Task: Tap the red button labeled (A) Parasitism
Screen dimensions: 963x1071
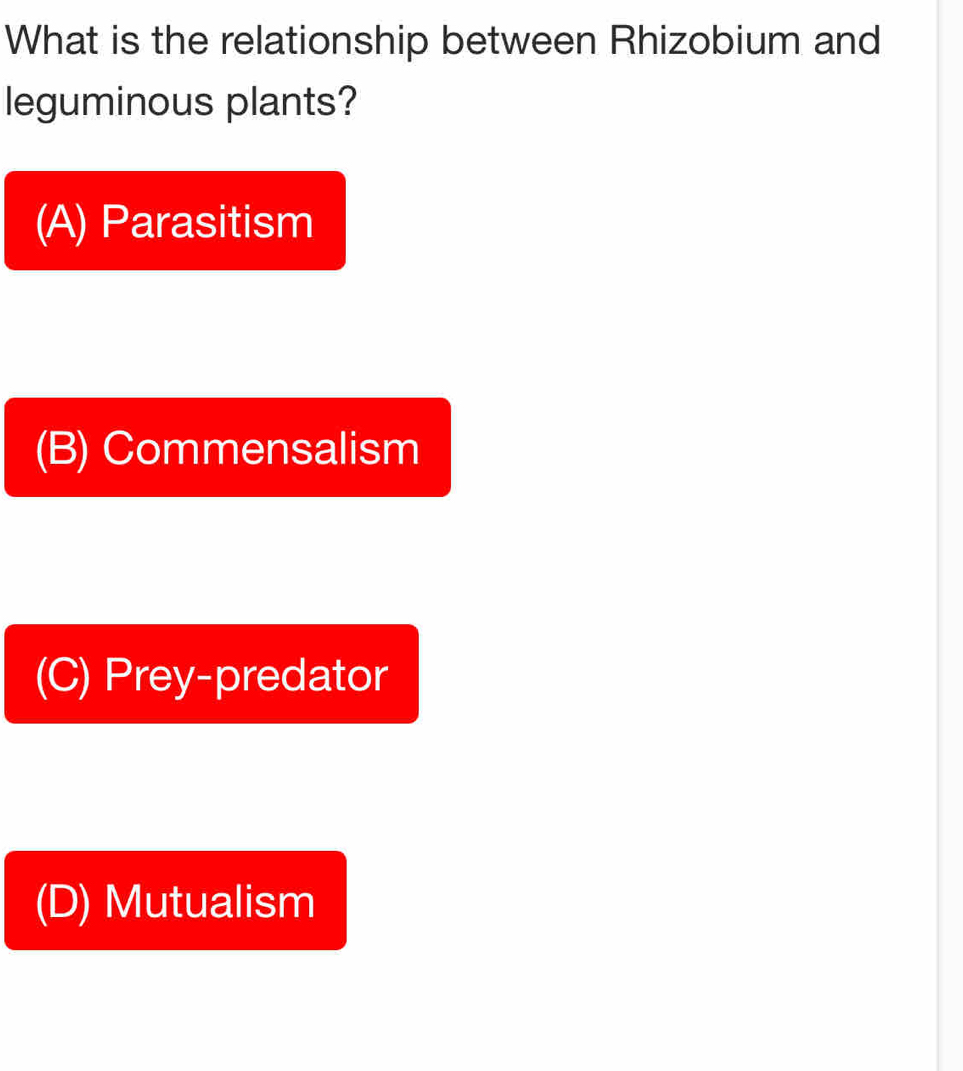Action: tap(175, 220)
